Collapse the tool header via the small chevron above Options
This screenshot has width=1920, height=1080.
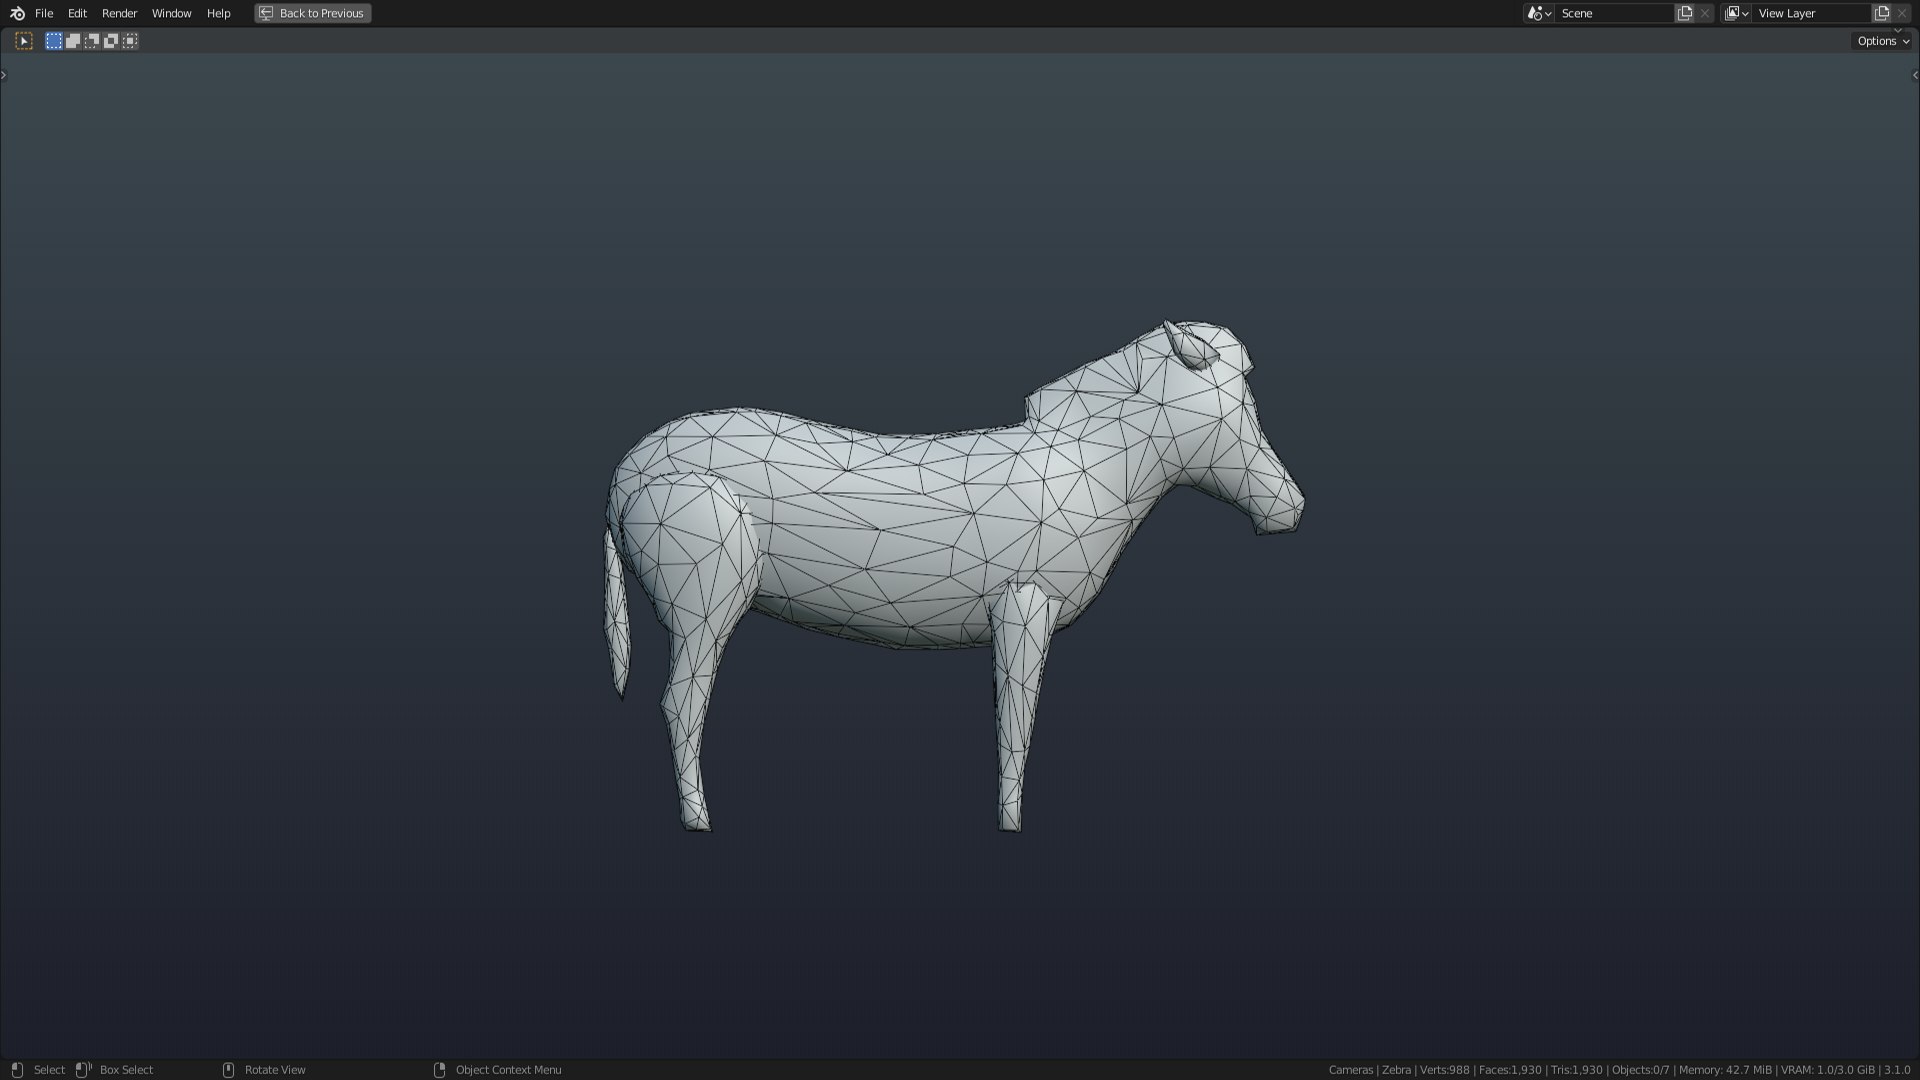coord(1898,30)
